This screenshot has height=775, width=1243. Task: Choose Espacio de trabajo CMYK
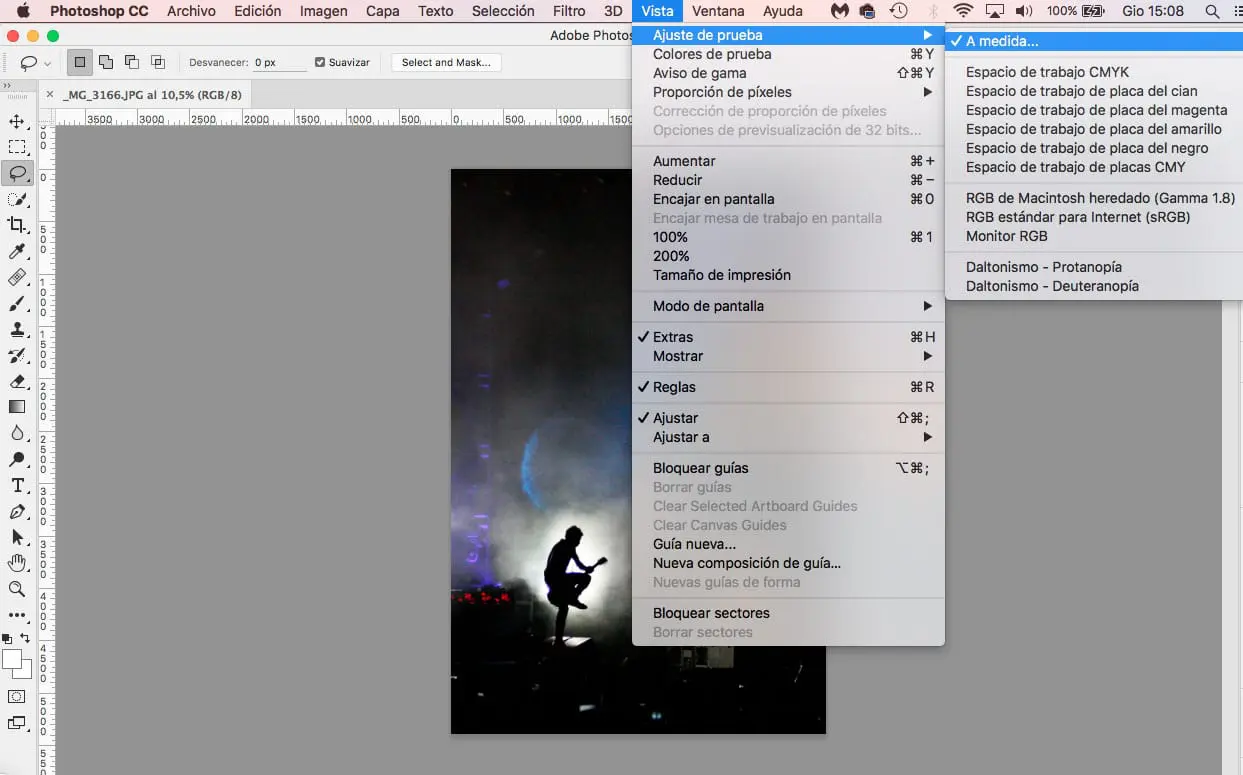click(x=1047, y=72)
